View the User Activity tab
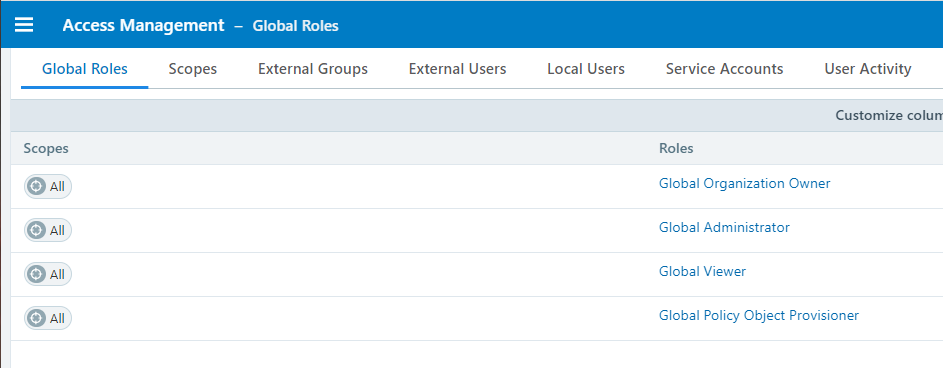 868,69
